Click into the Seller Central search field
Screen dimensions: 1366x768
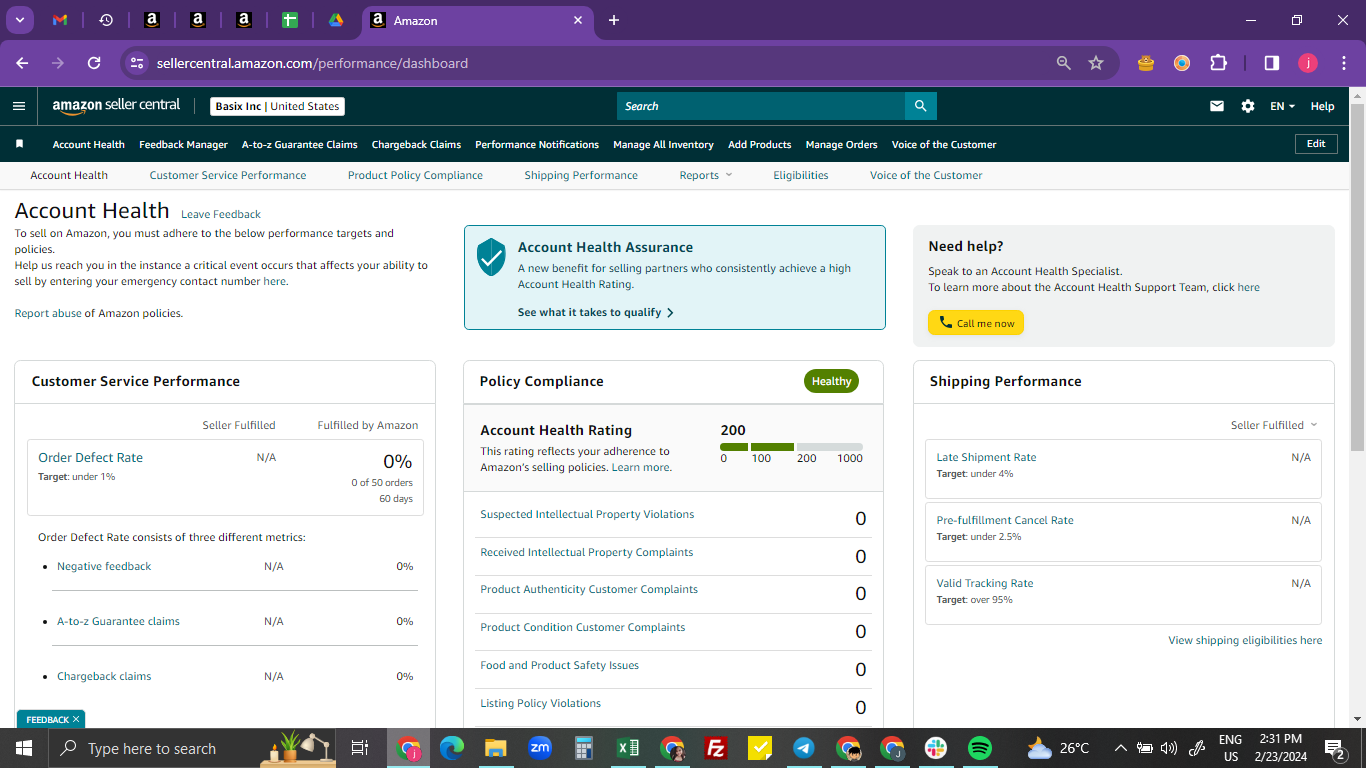[x=761, y=106]
